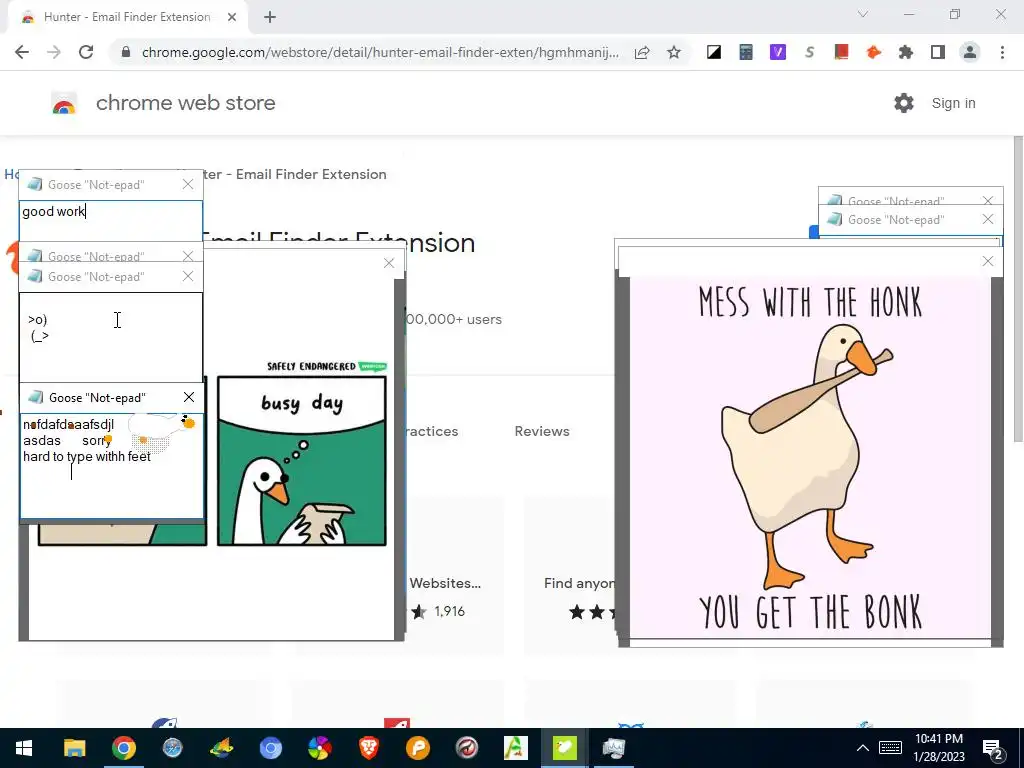Screen dimensions: 1024x768
Task: Open the touch keyboard from the tray
Action: point(890,748)
